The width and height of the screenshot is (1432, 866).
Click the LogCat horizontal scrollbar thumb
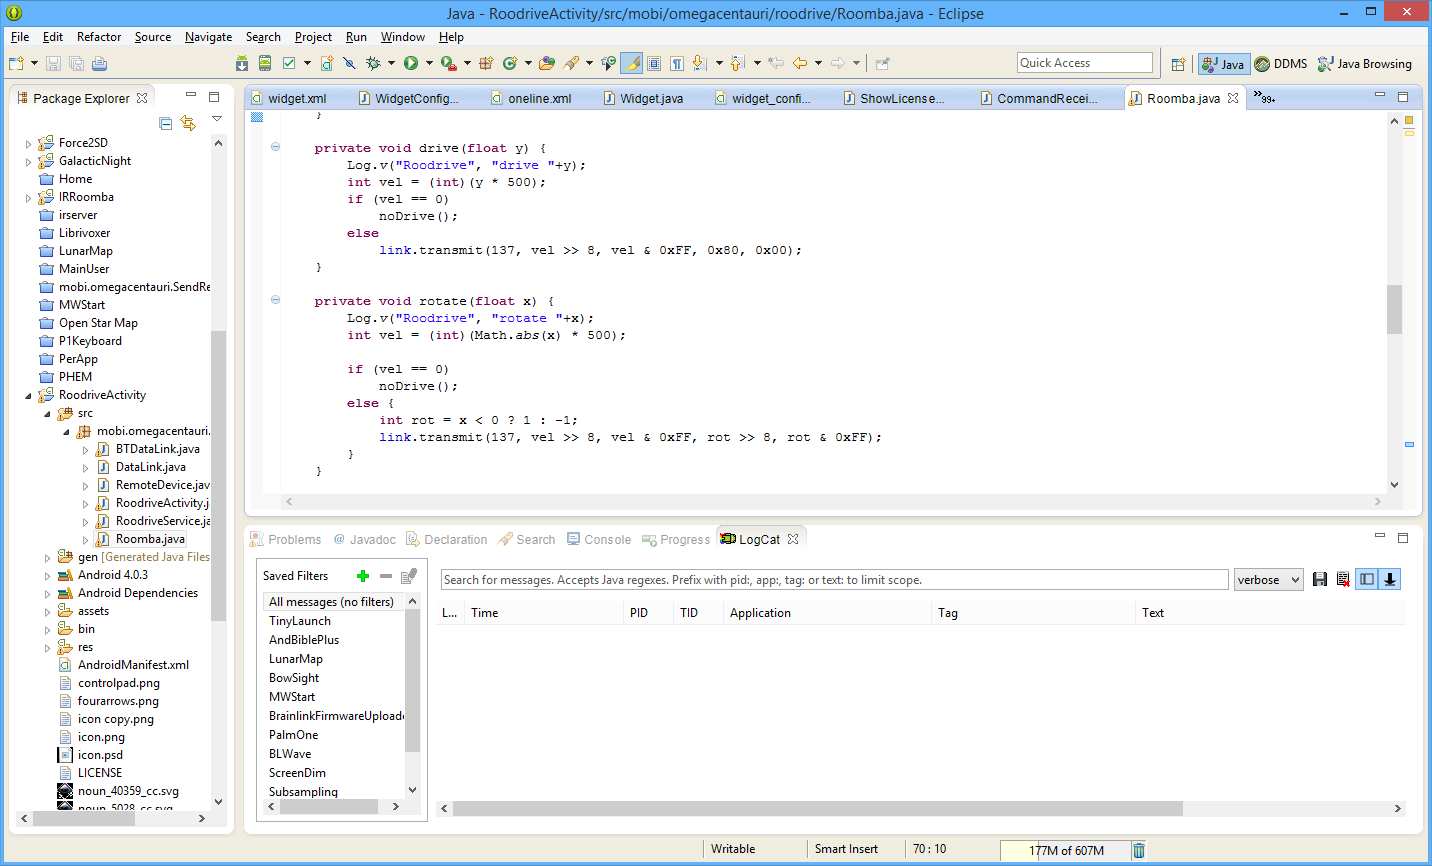click(x=817, y=808)
